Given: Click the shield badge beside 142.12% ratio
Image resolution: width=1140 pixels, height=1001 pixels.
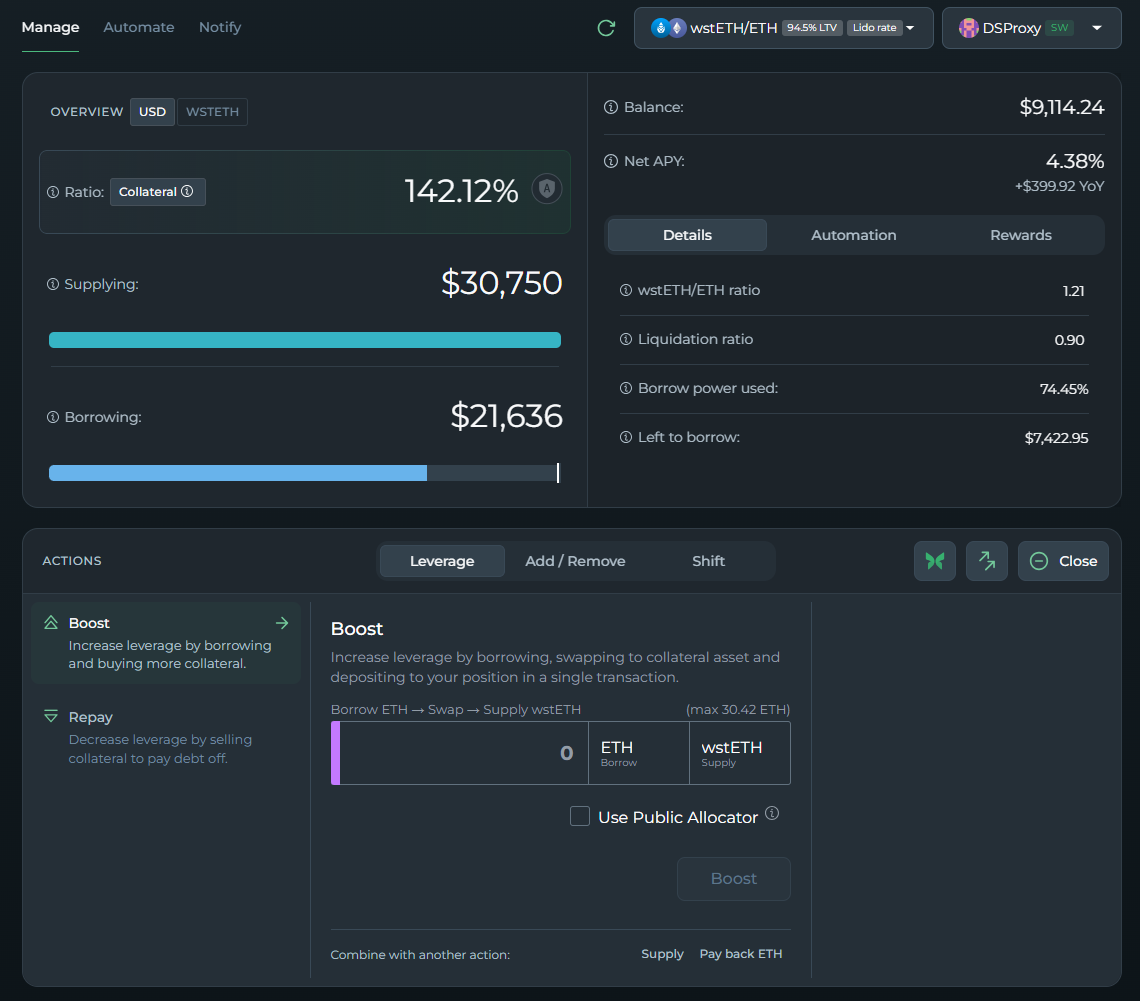Looking at the screenshot, I should (x=546, y=189).
